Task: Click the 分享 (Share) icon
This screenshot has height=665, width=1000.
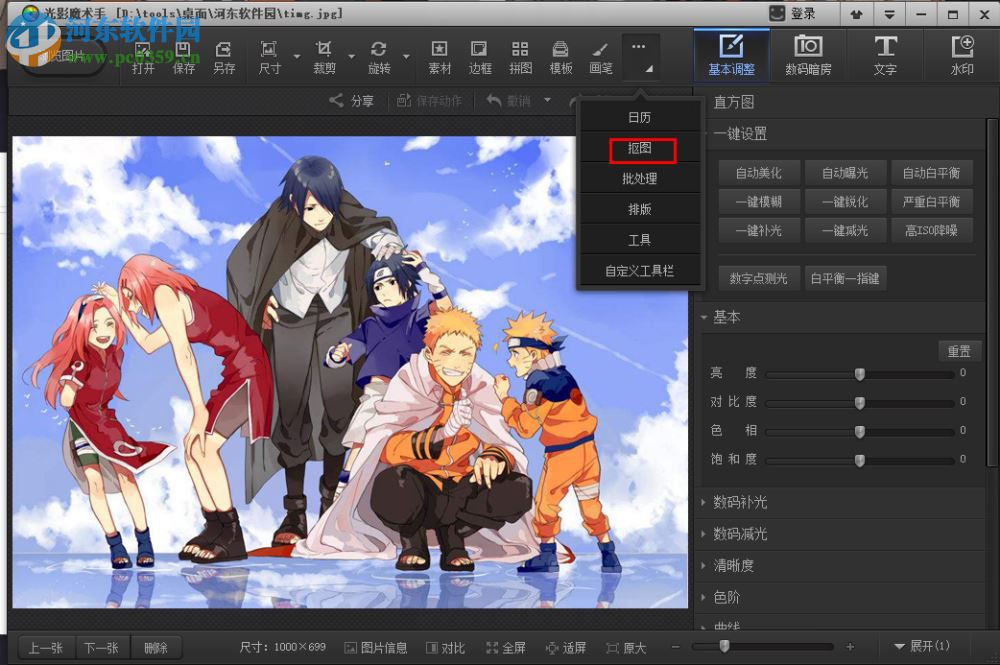Action: coord(352,101)
